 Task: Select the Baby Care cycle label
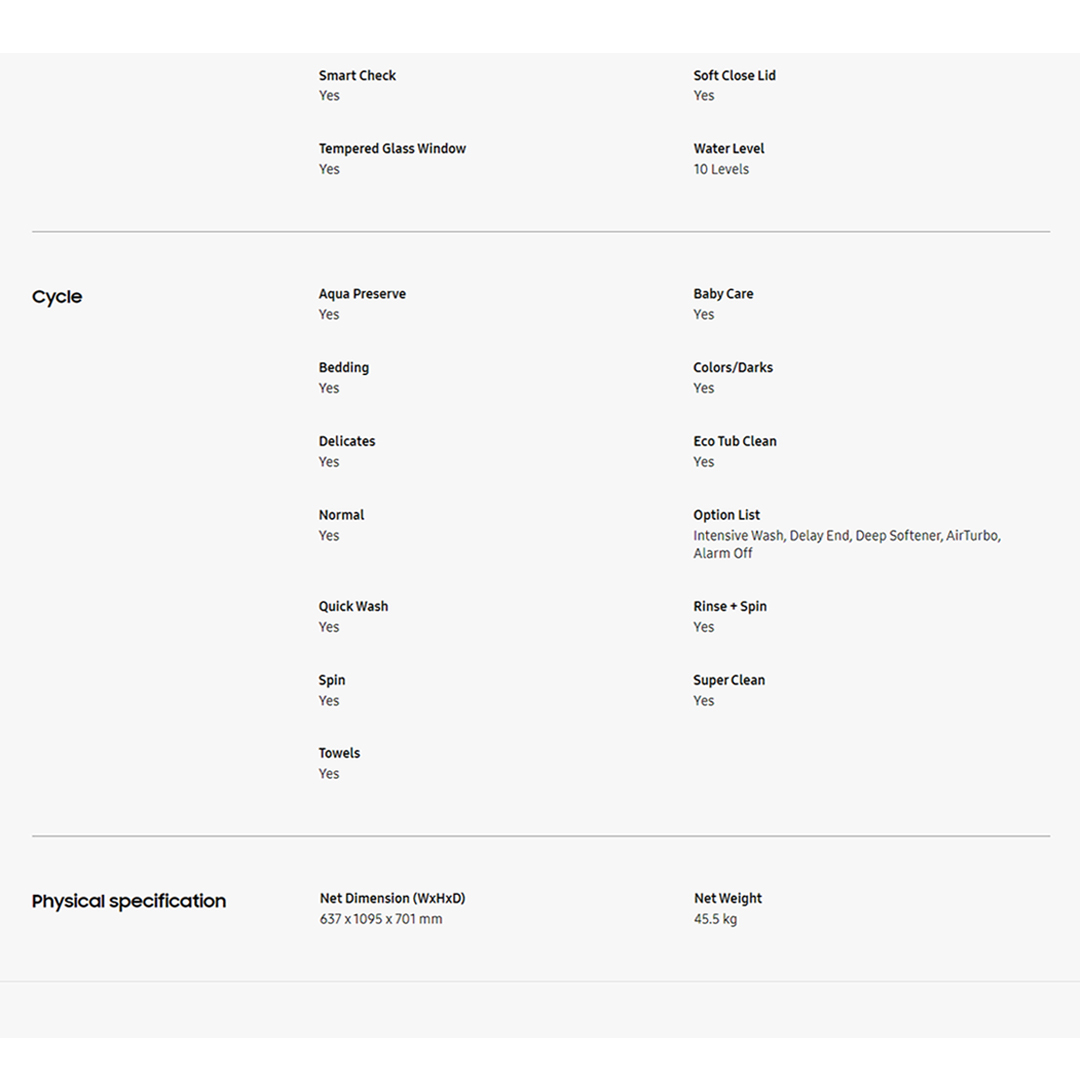tap(723, 294)
